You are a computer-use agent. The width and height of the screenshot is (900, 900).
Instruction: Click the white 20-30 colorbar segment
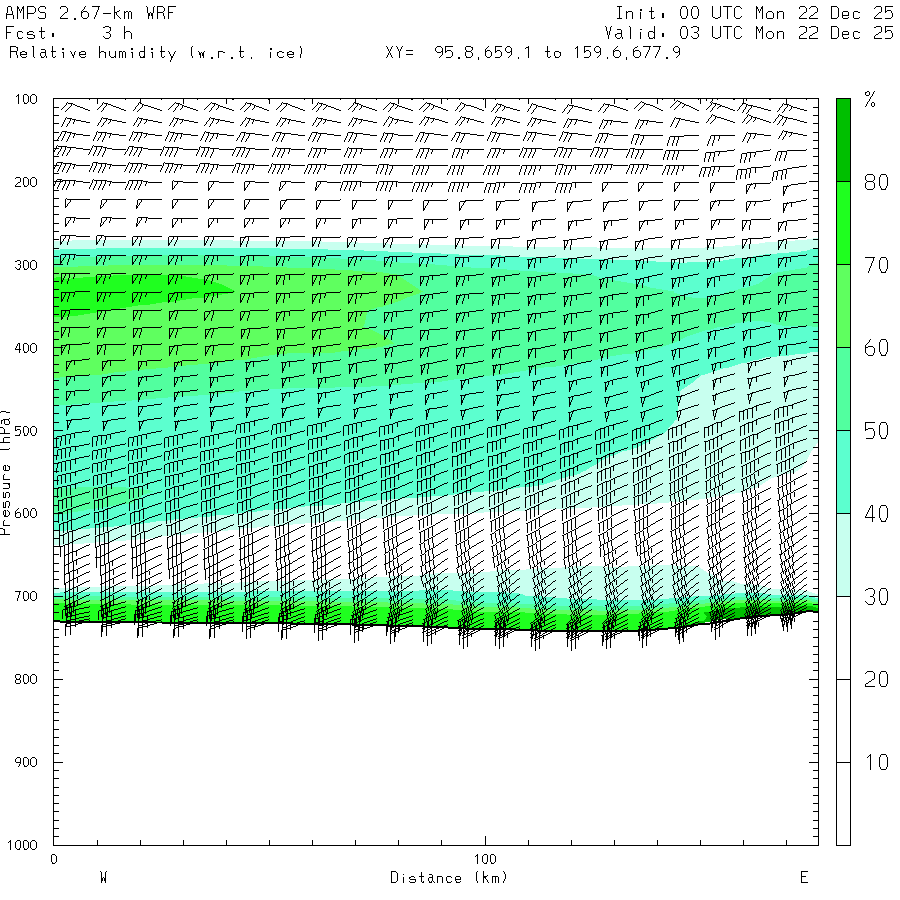coord(843,638)
